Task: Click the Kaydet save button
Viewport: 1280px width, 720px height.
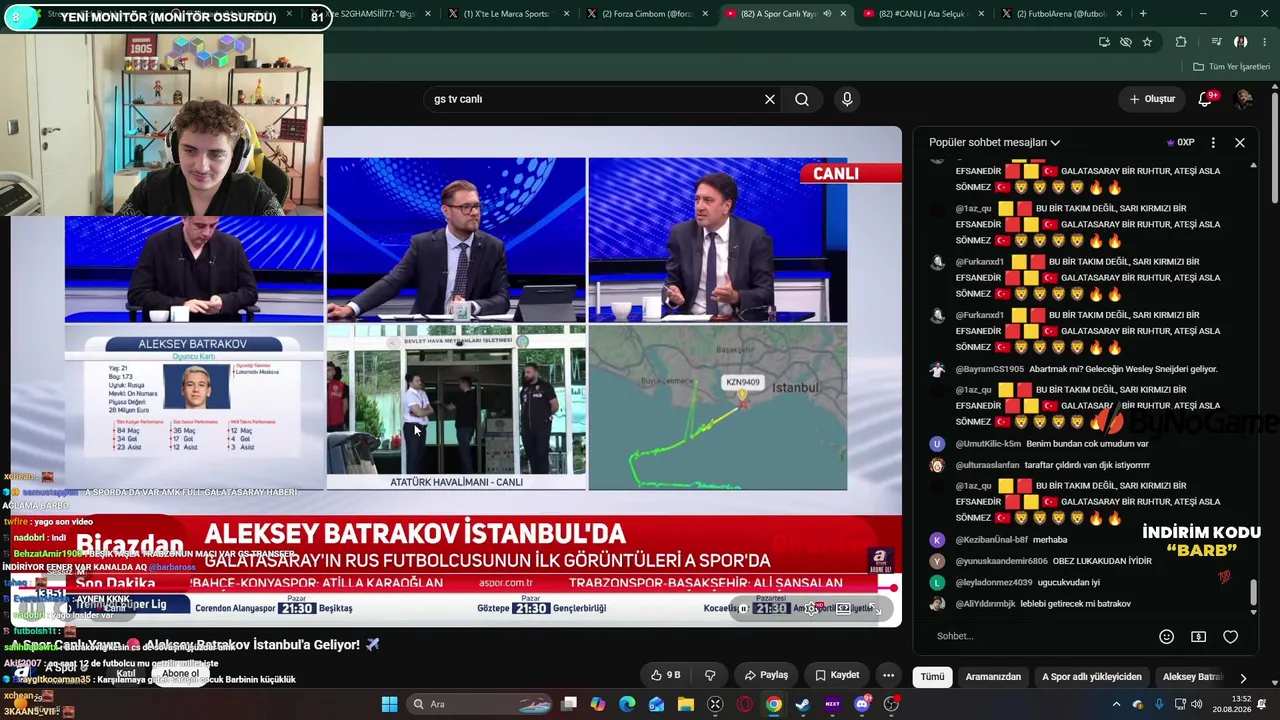Action: pos(837,675)
